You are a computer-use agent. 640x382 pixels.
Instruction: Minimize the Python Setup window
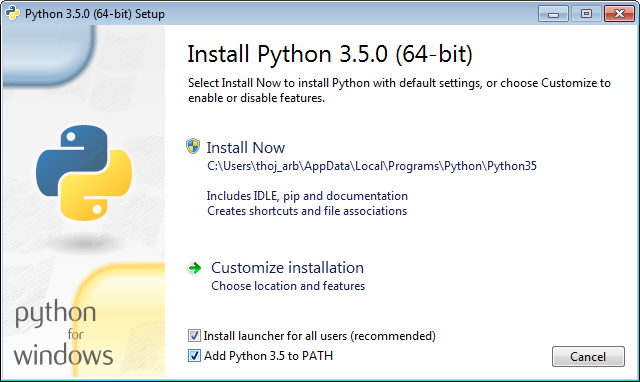[x=553, y=14]
